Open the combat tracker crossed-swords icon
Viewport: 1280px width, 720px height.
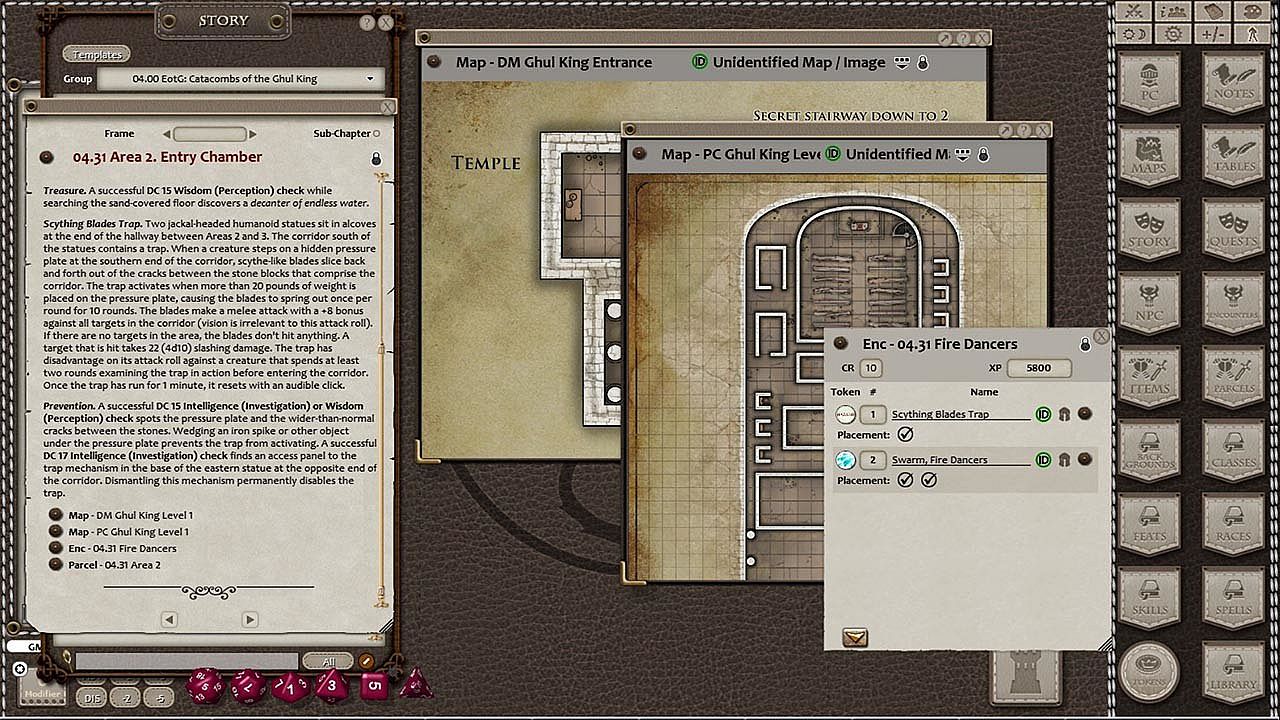coord(1134,11)
